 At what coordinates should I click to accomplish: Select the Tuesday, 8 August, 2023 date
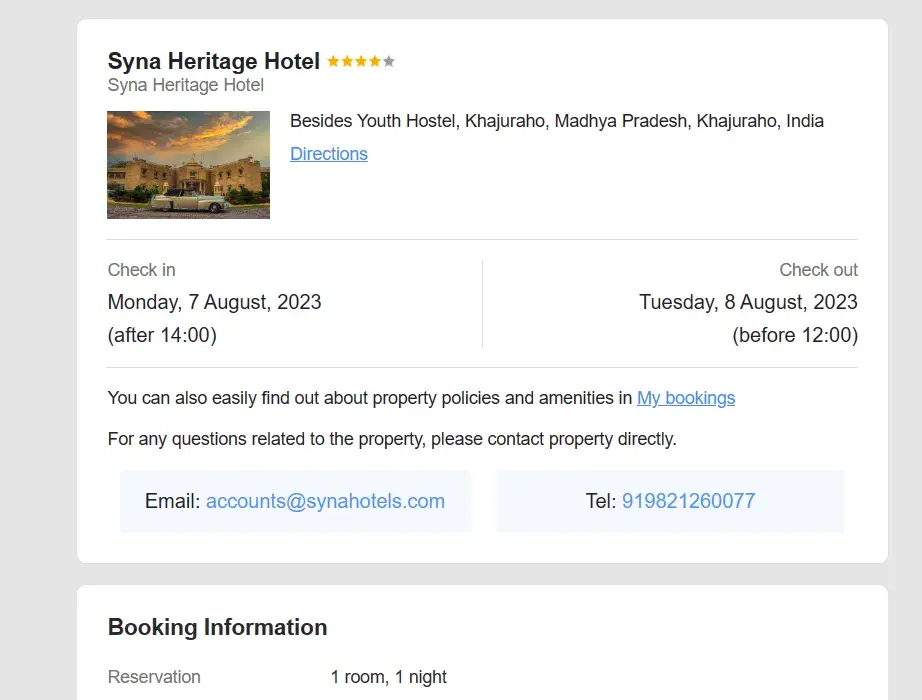click(x=748, y=302)
